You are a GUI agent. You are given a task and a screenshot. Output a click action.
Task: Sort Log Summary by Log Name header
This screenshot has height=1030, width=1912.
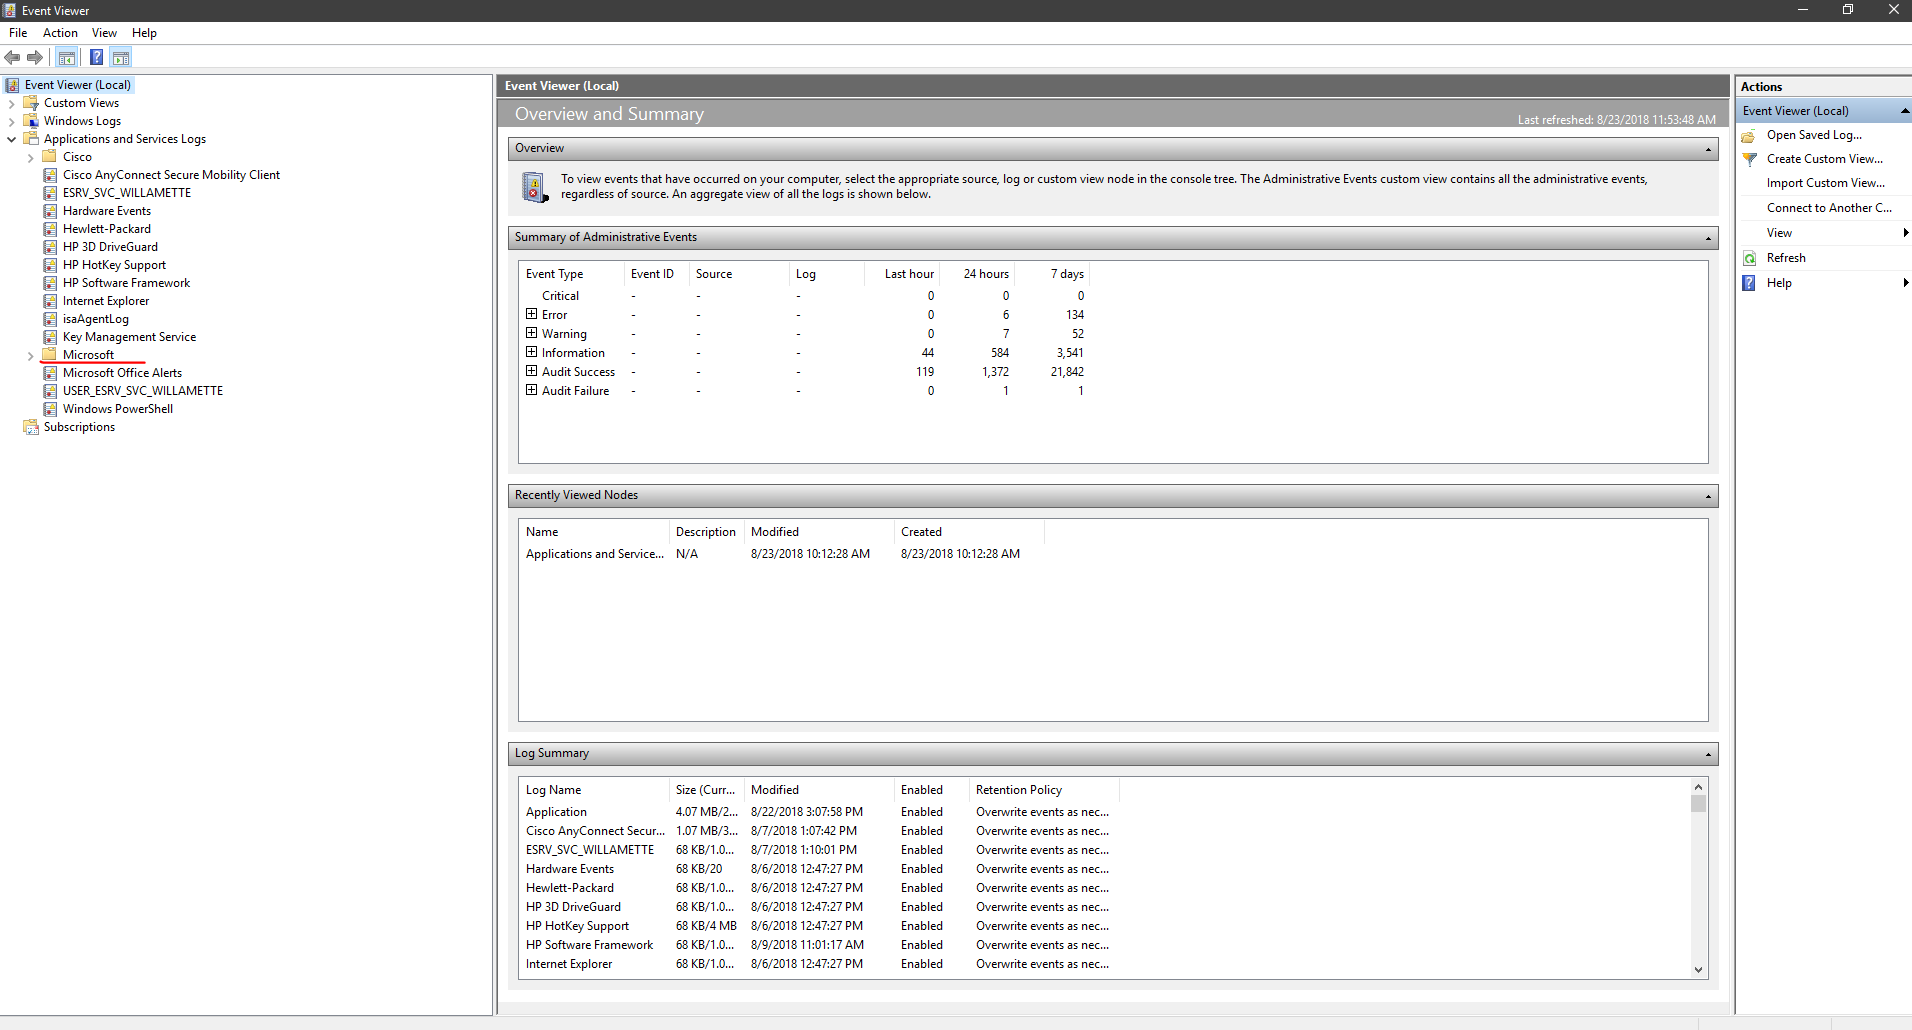(594, 790)
